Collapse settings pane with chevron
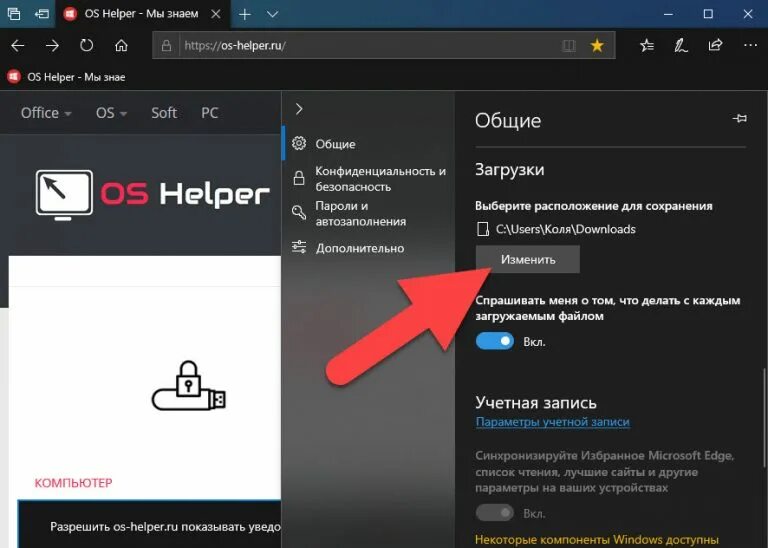 click(x=299, y=109)
